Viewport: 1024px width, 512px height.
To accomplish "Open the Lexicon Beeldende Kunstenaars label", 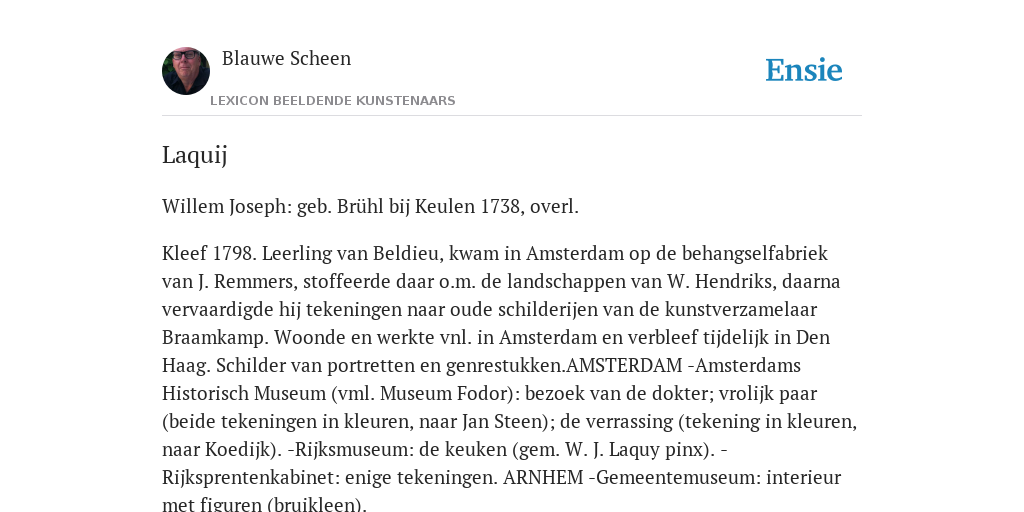I will coord(332,101).
